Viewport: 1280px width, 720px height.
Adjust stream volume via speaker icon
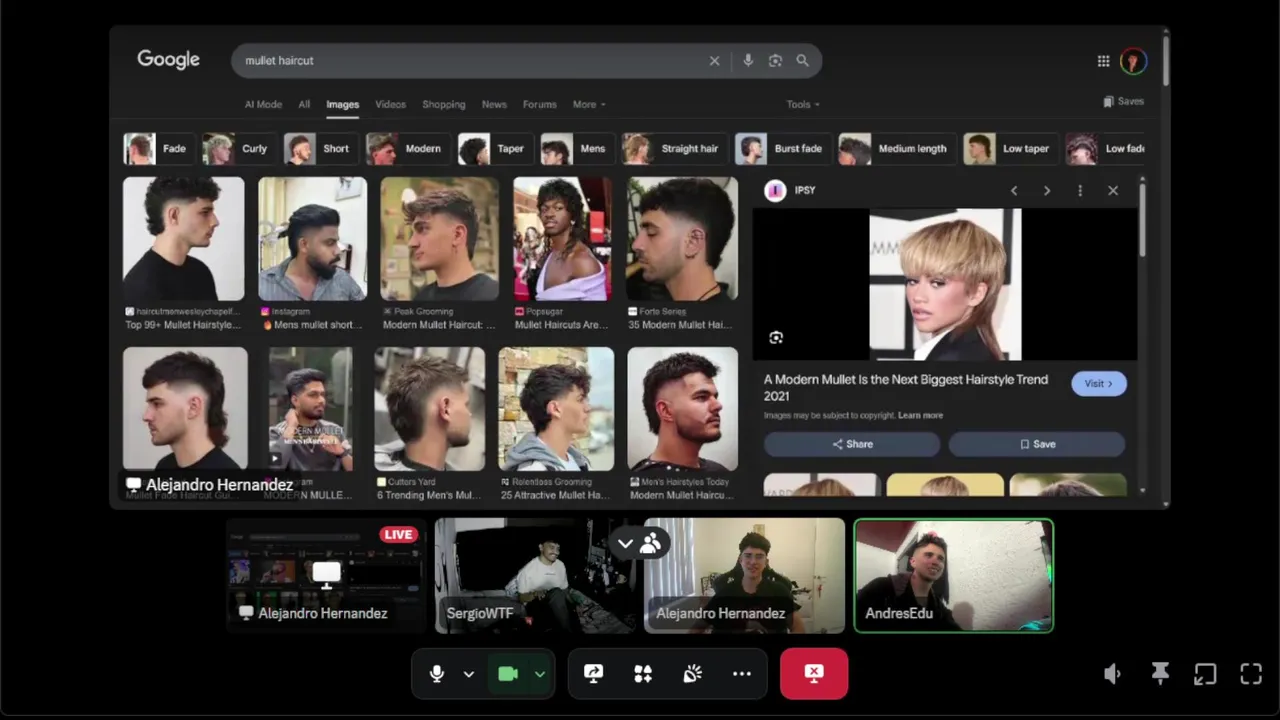coord(1112,674)
